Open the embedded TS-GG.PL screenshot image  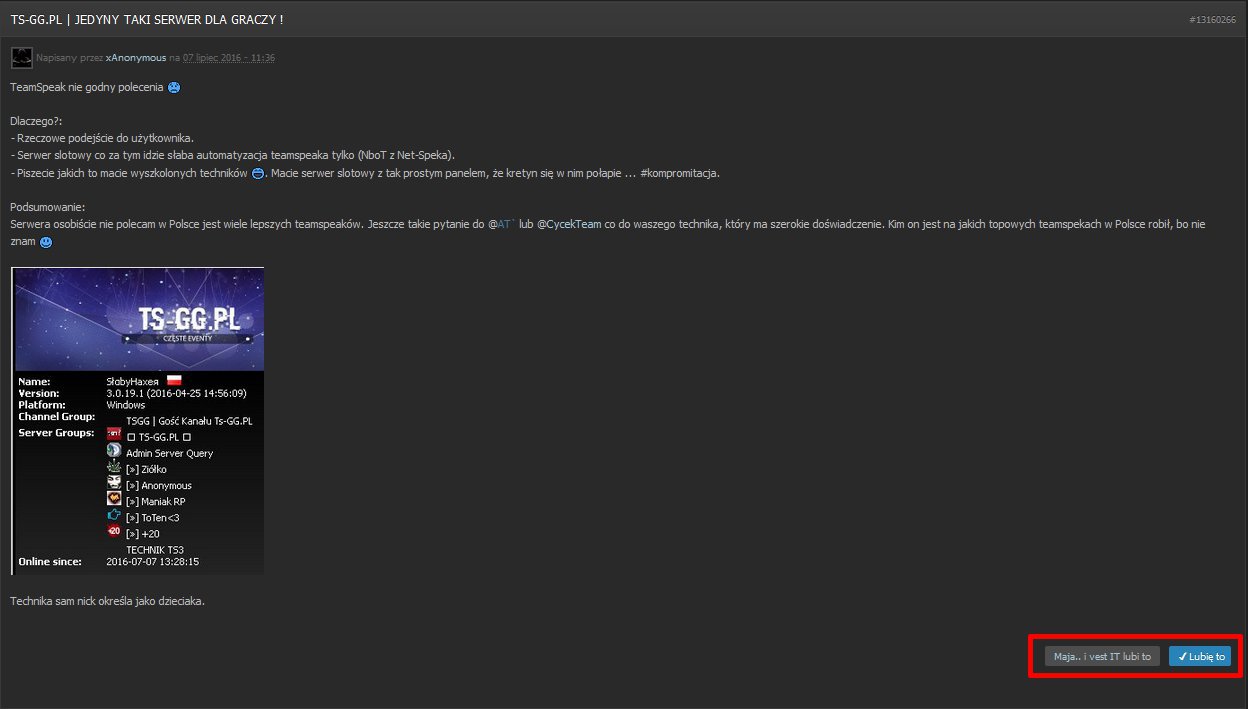[x=138, y=421]
